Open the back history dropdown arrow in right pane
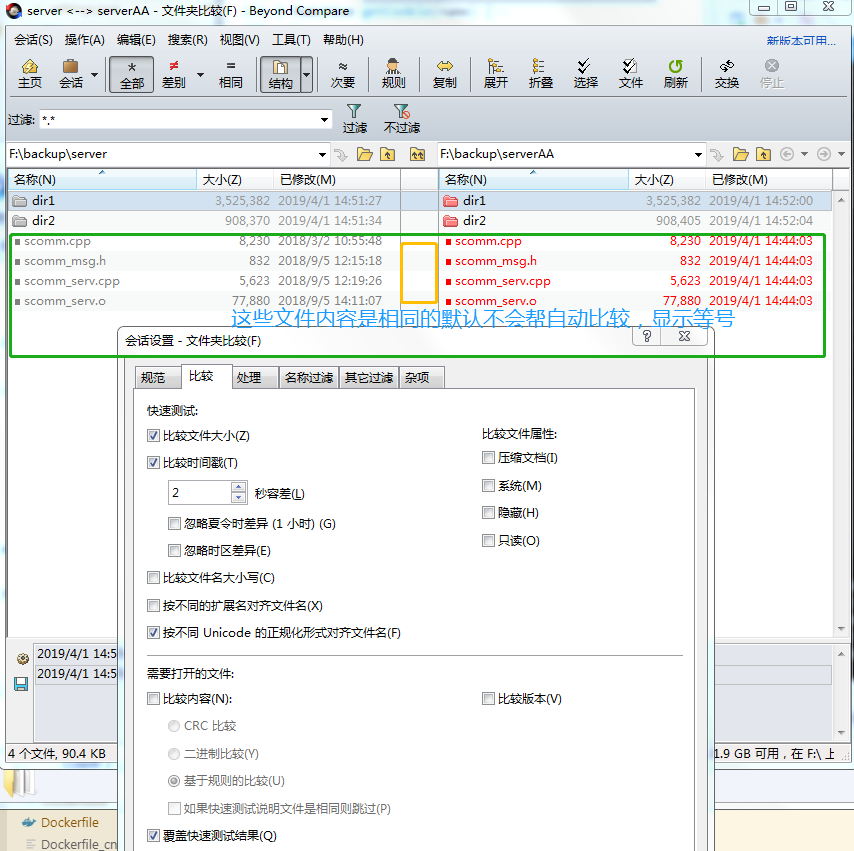The width and height of the screenshot is (854, 851). click(x=804, y=154)
